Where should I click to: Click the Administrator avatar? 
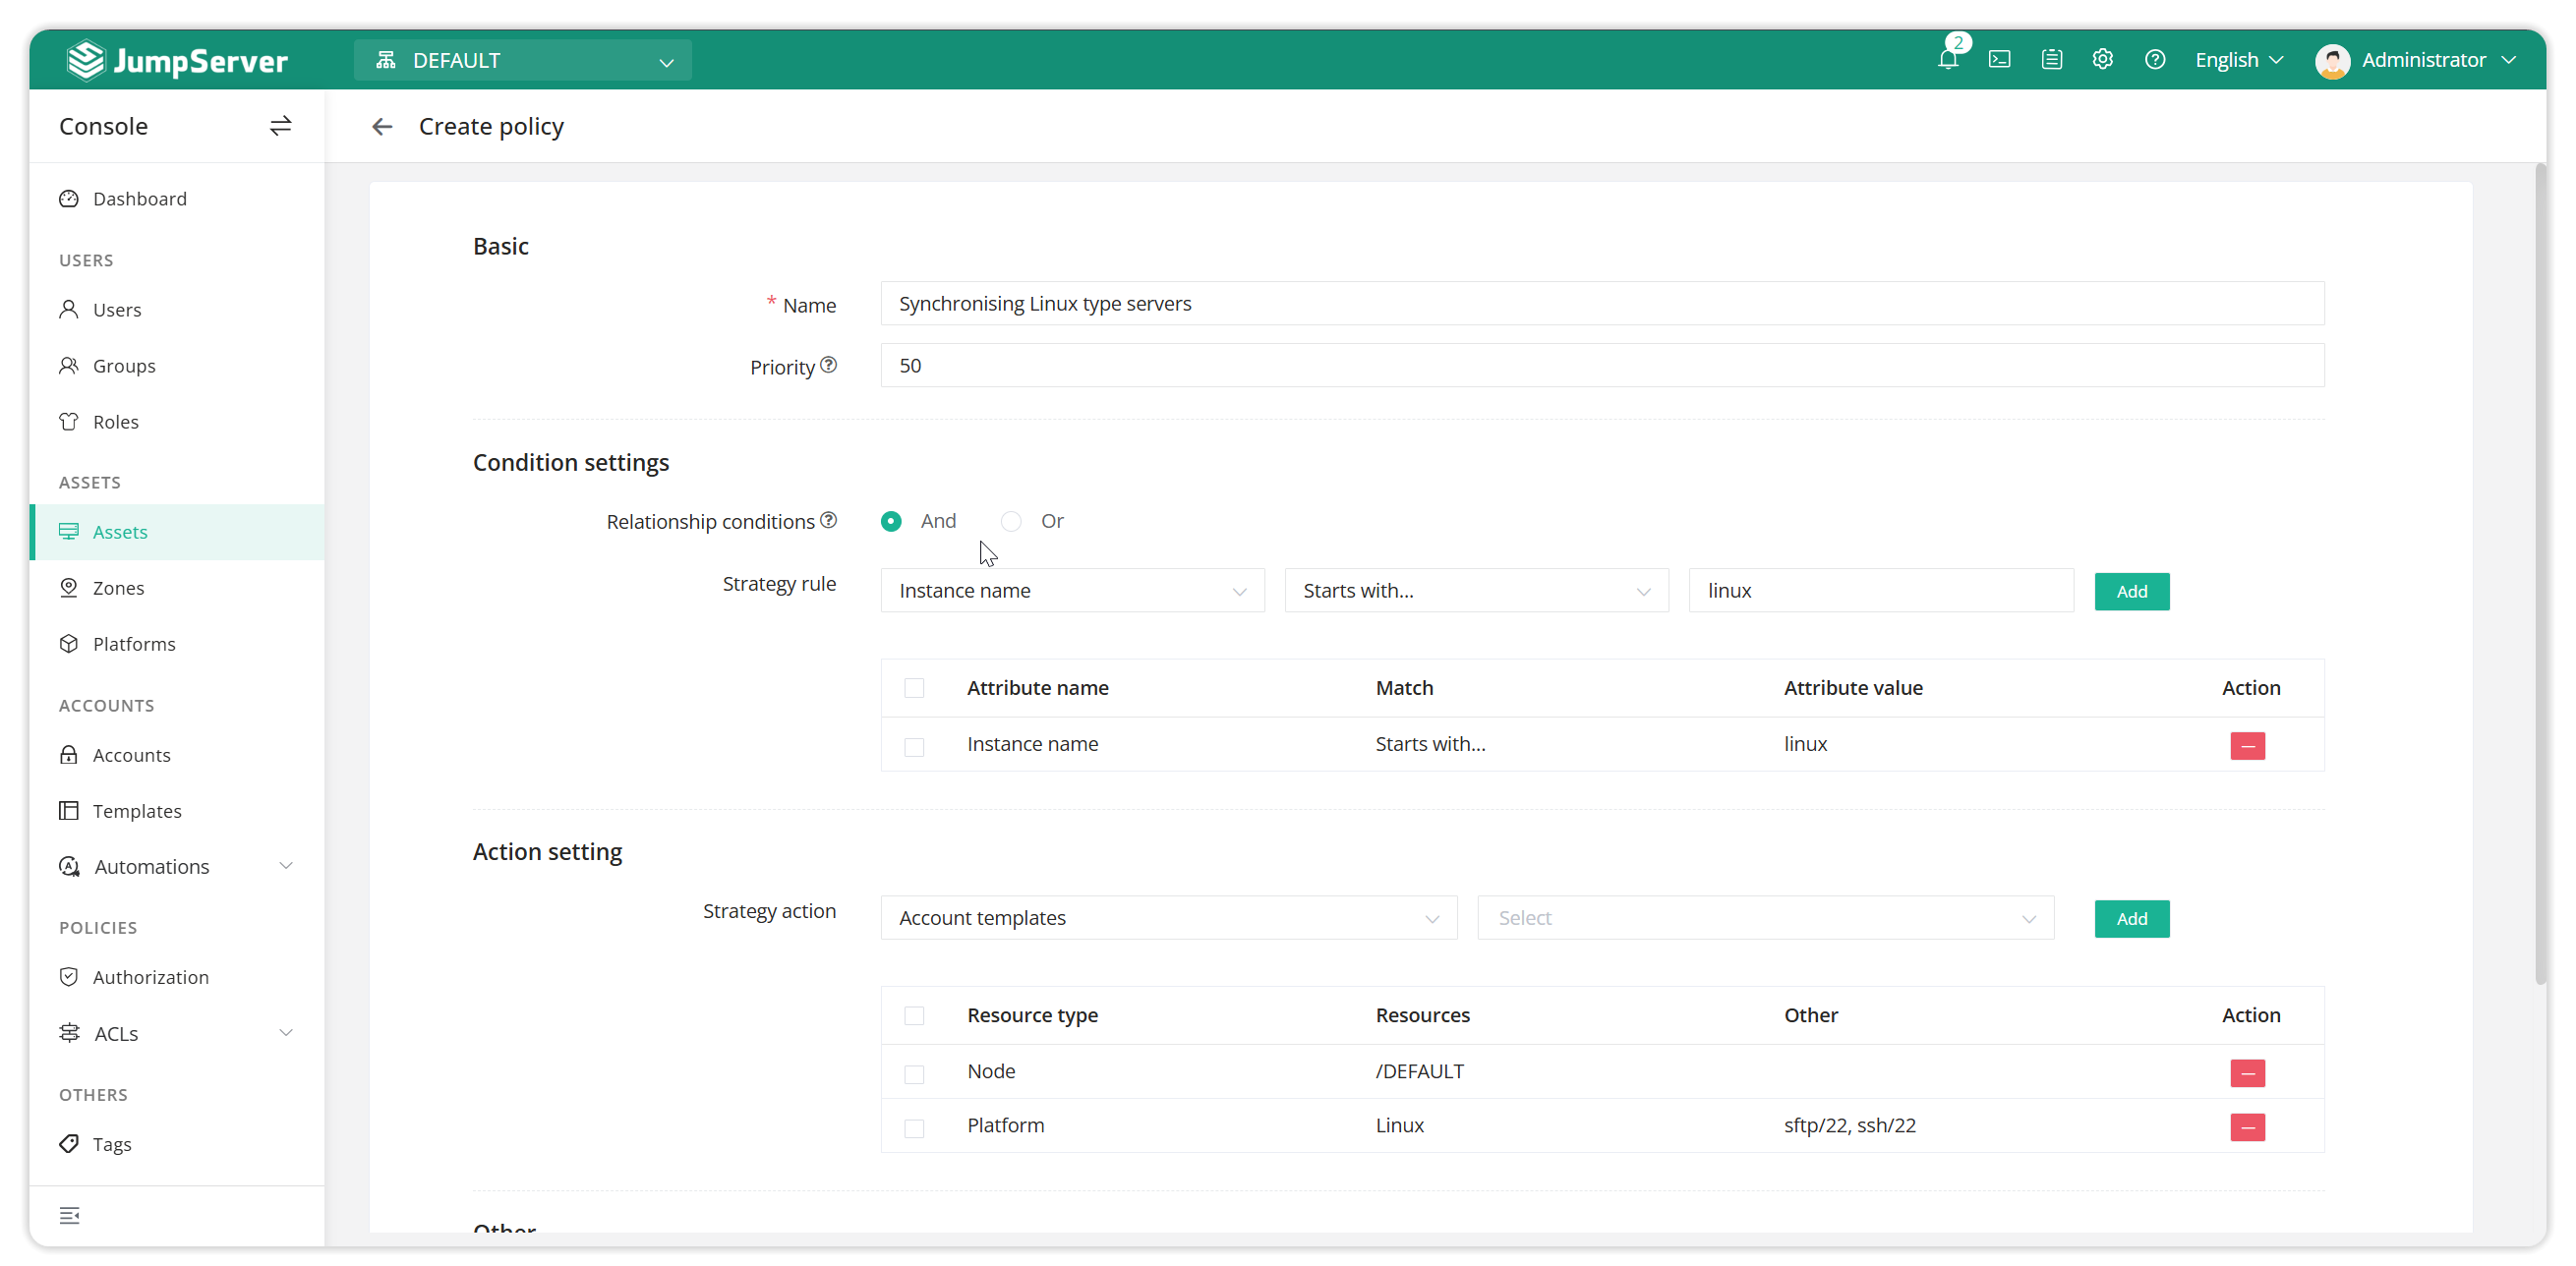tap(2332, 61)
